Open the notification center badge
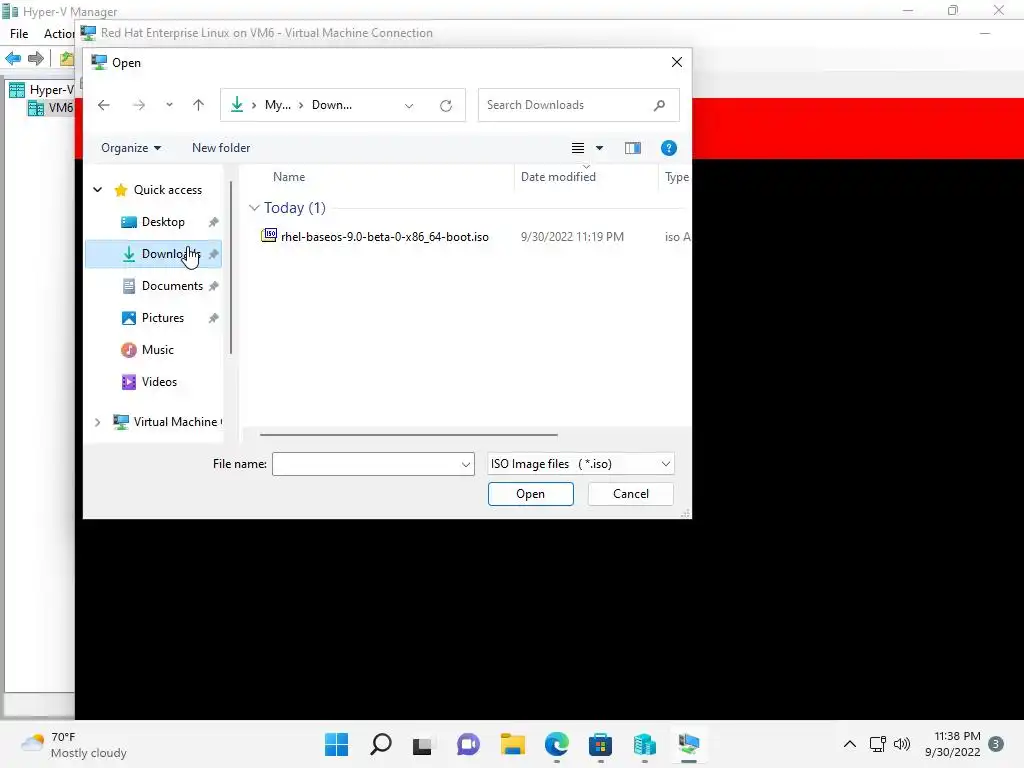 click(x=995, y=744)
